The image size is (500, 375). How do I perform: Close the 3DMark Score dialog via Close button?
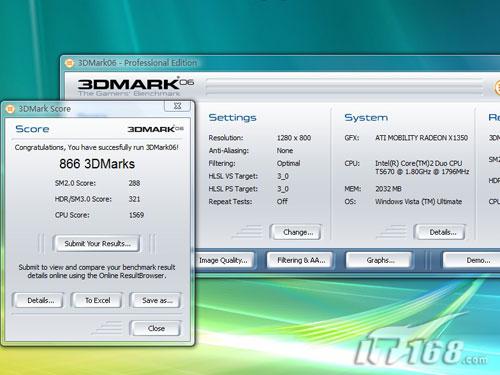pos(156,328)
